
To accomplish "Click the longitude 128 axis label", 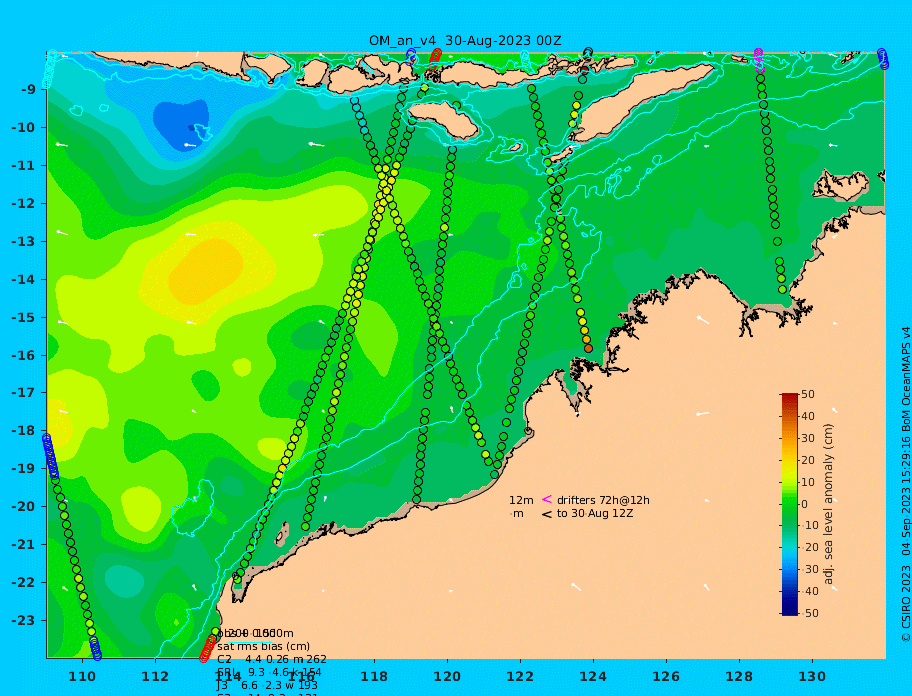I will click(739, 676).
